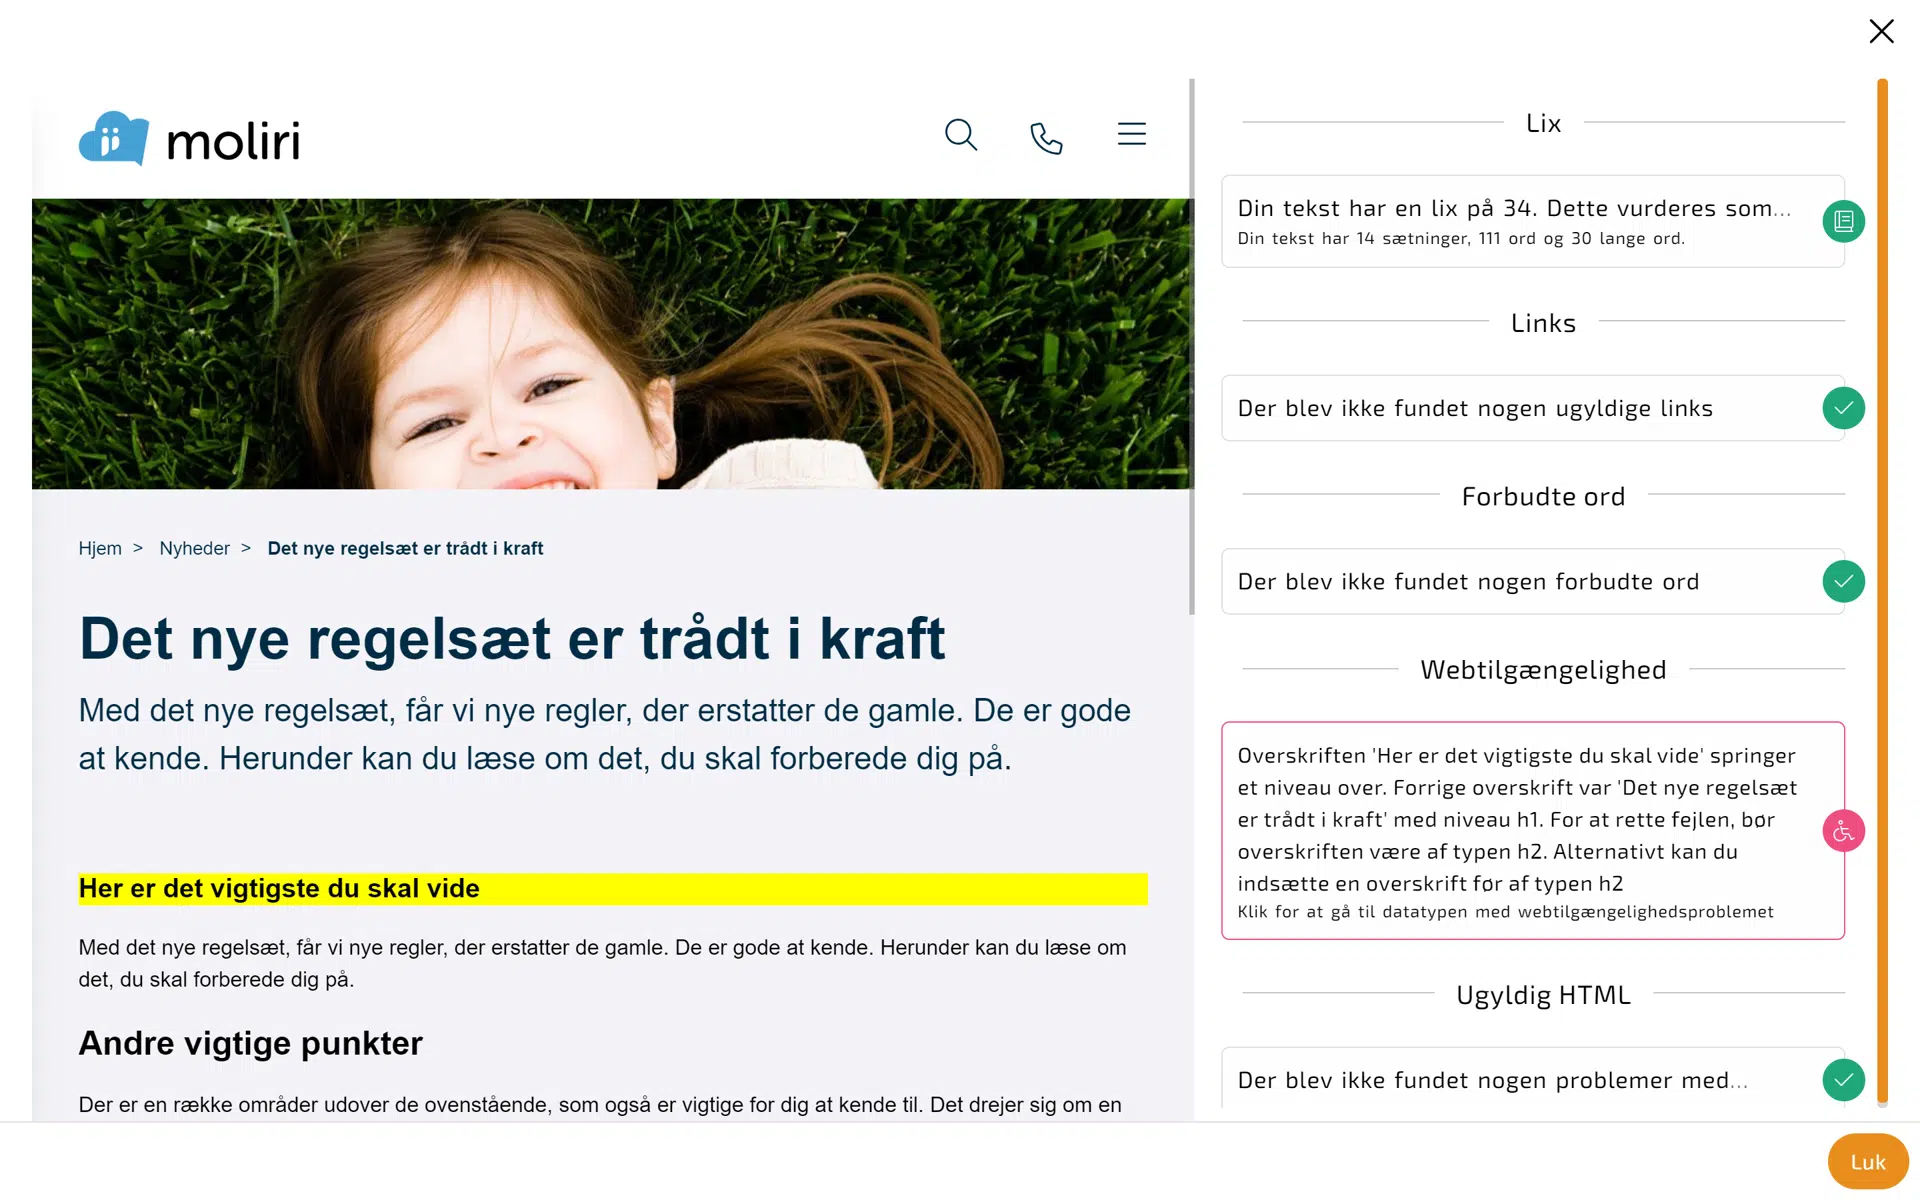The height and width of the screenshot is (1200, 1920).
Task: Click the green Lix document icon
Action: (1843, 221)
